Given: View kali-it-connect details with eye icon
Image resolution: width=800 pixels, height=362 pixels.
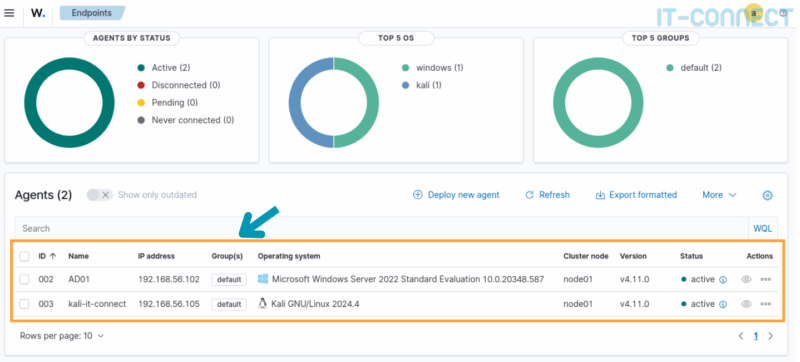Looking at the screenshot, I should (x=746, y=304).
